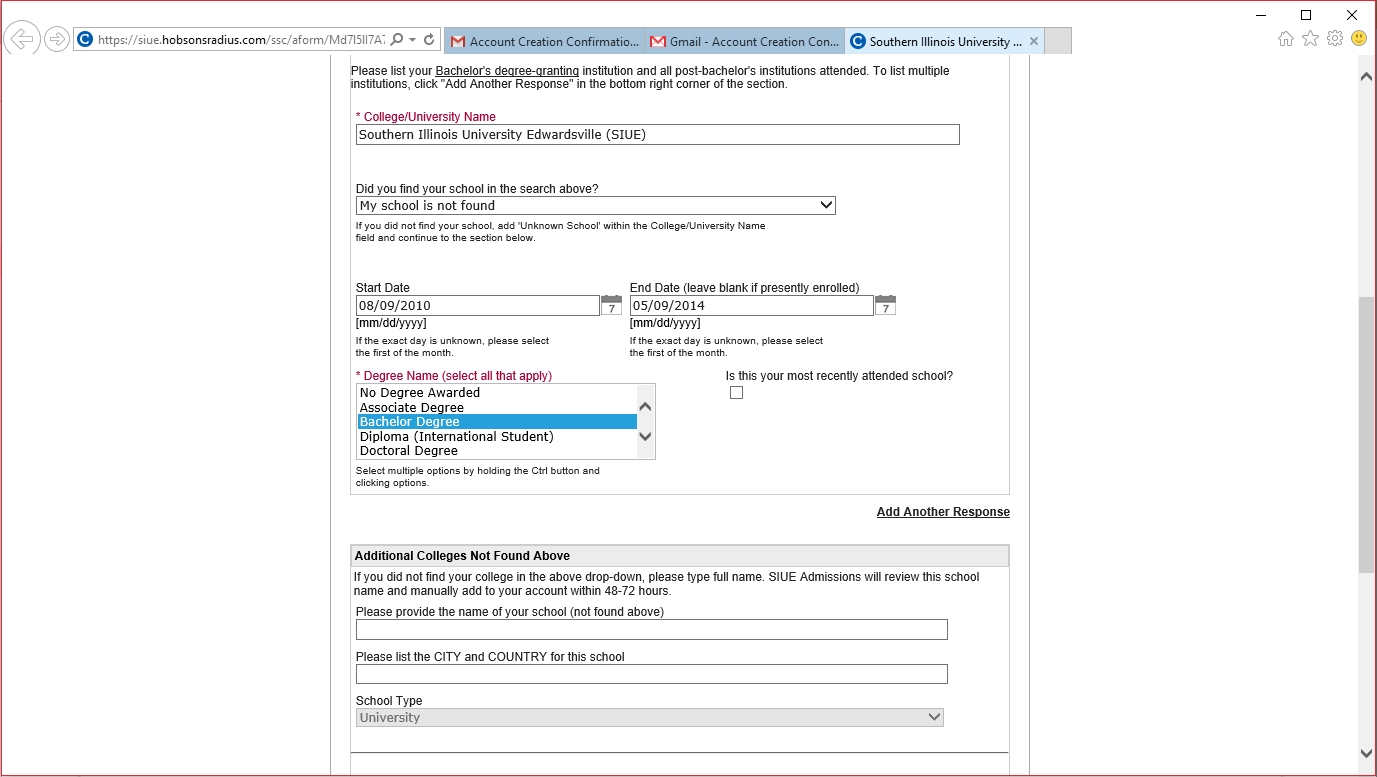The width and height of the screenshot is (1377, 777).
Task: Click the smiley feedback icon
Action: click(1359, 39)
